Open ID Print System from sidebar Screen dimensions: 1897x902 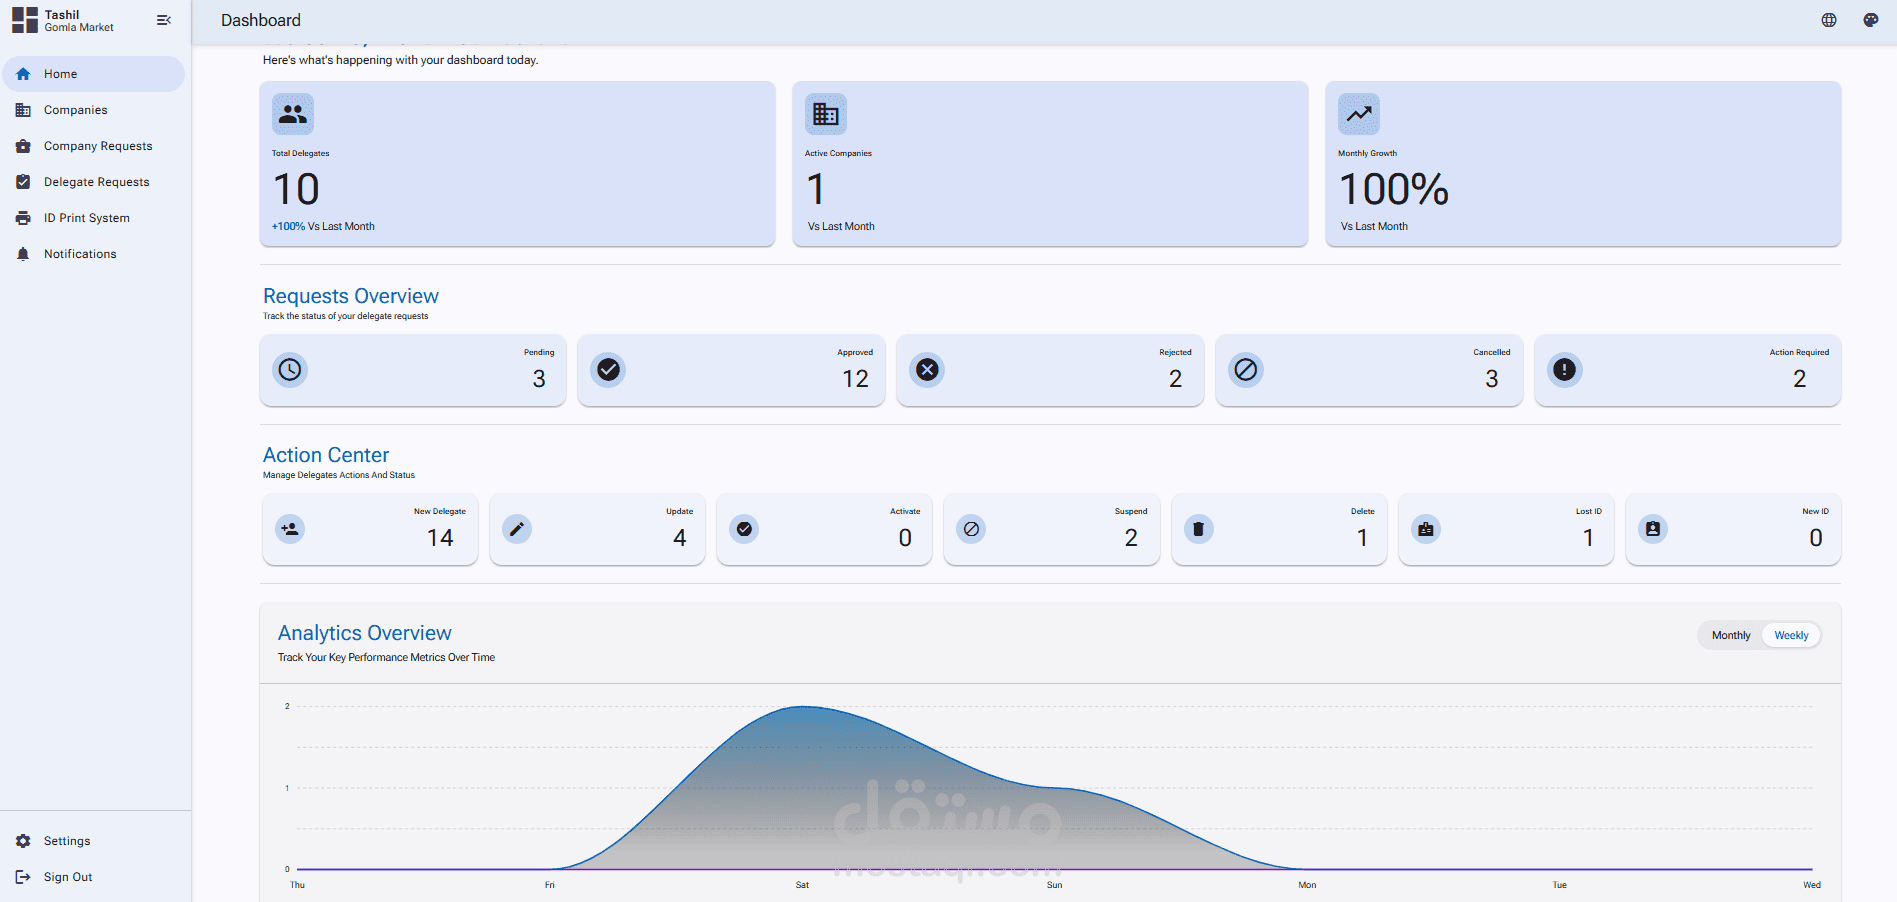[93, 218]
